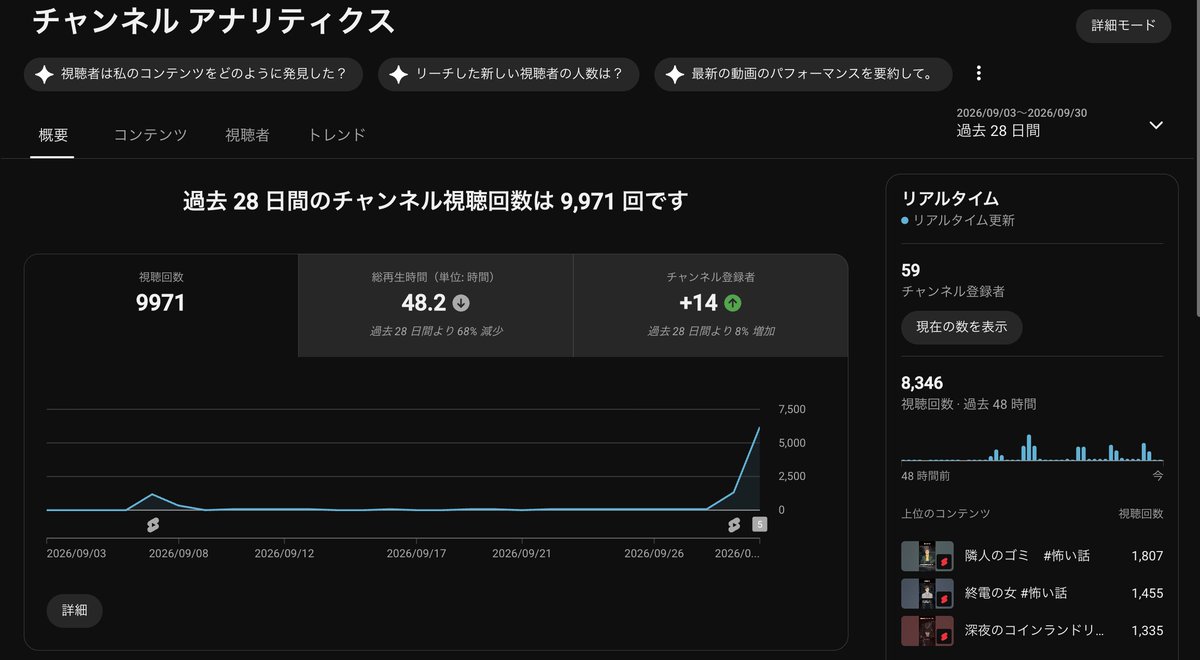Click the green up-arrow icon beside +14

[732, 303]
